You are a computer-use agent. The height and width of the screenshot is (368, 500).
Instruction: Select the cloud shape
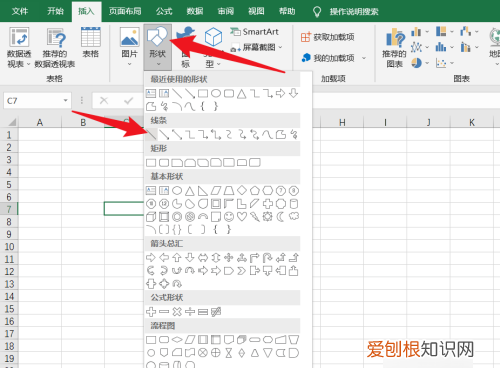(294, 217)
